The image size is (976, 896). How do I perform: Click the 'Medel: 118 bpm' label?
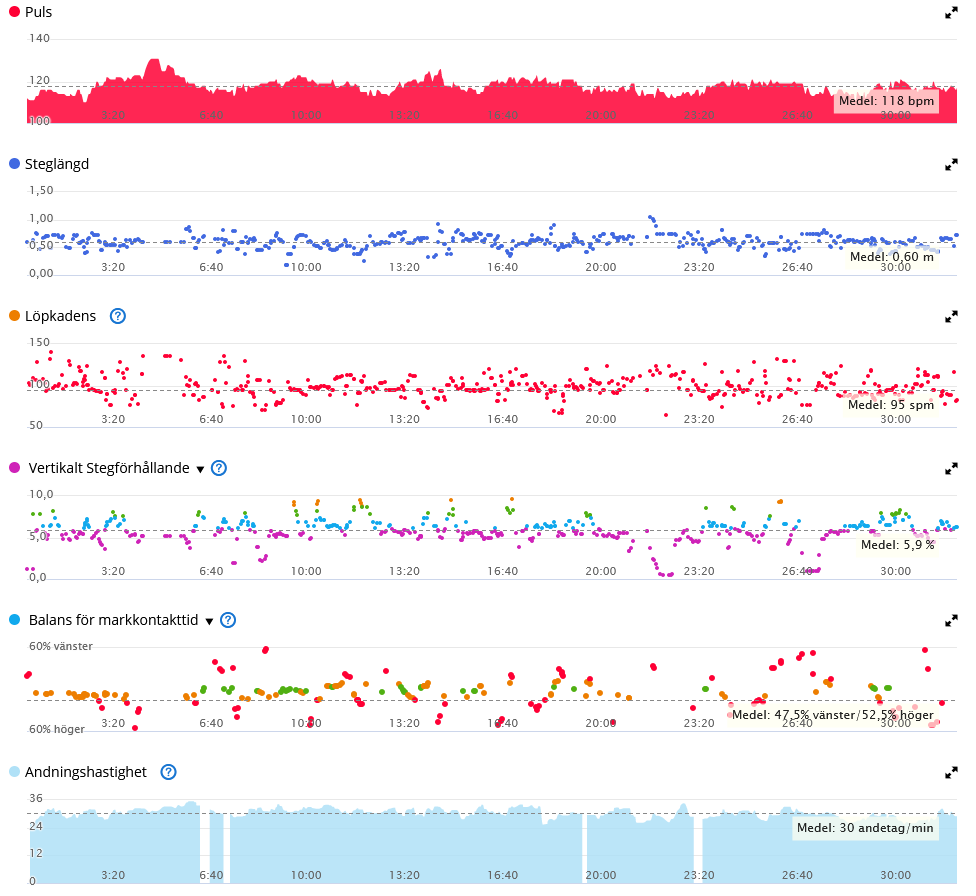pyautogui.click(x=886, y=101)
